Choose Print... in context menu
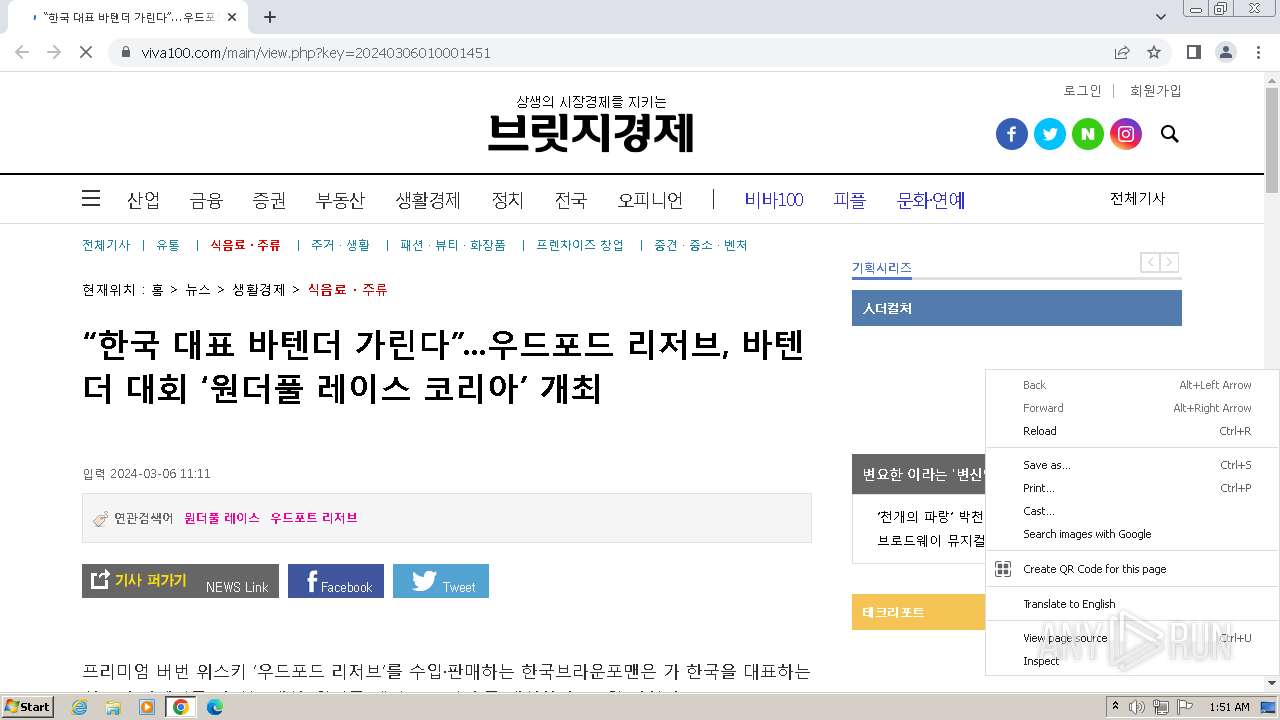Viewport: 1280px width, 720px height. click(1132, 488)
